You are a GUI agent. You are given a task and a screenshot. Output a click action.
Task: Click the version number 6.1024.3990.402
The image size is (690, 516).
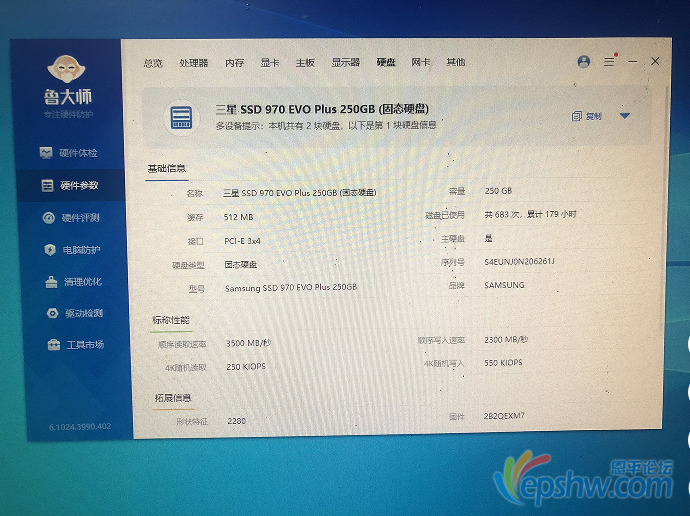(80, 426)
